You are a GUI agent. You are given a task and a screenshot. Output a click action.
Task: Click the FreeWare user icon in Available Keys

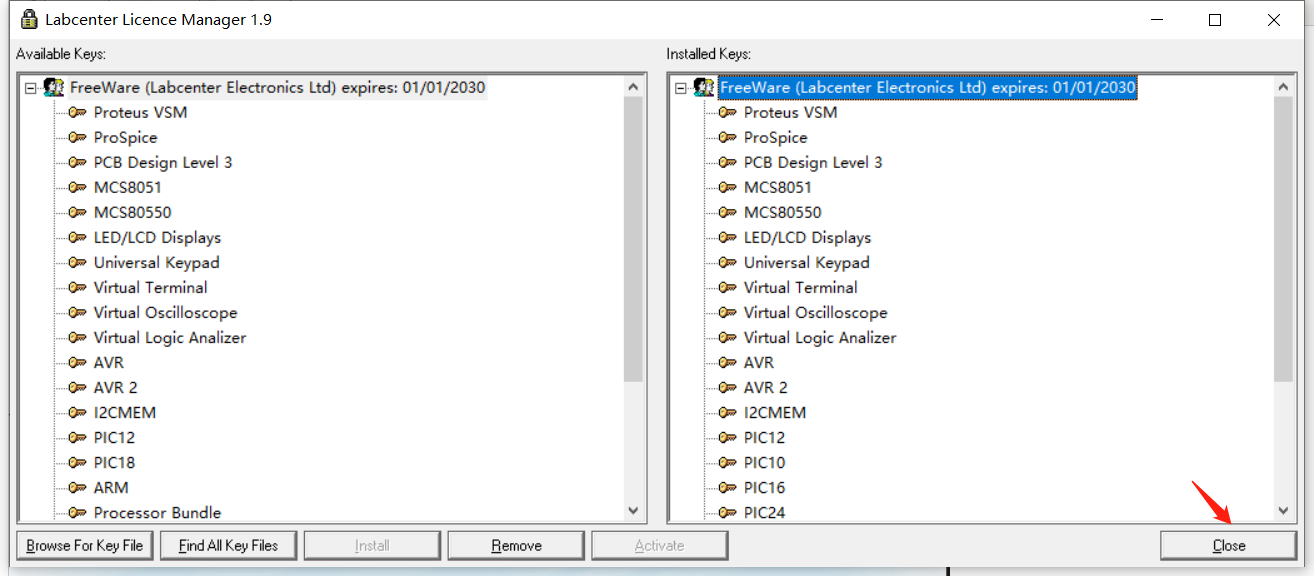click(x=54, y=88)
